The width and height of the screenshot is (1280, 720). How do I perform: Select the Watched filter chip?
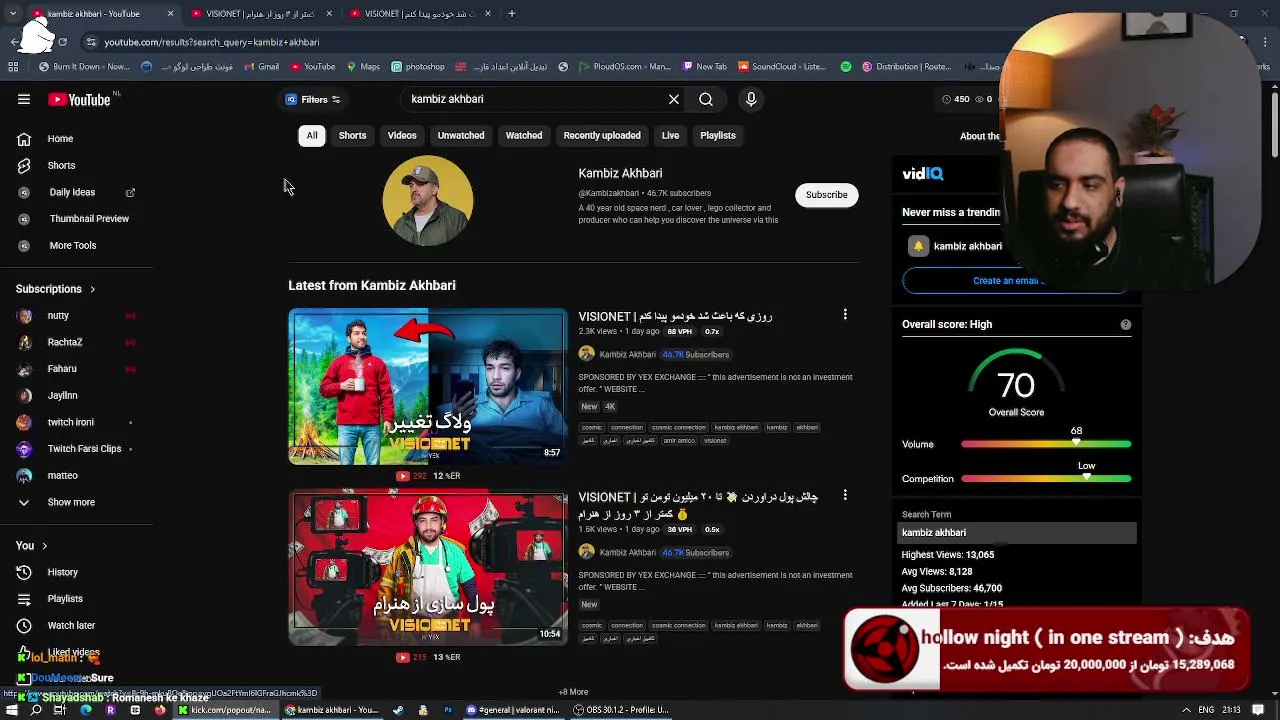coord(524,135)
